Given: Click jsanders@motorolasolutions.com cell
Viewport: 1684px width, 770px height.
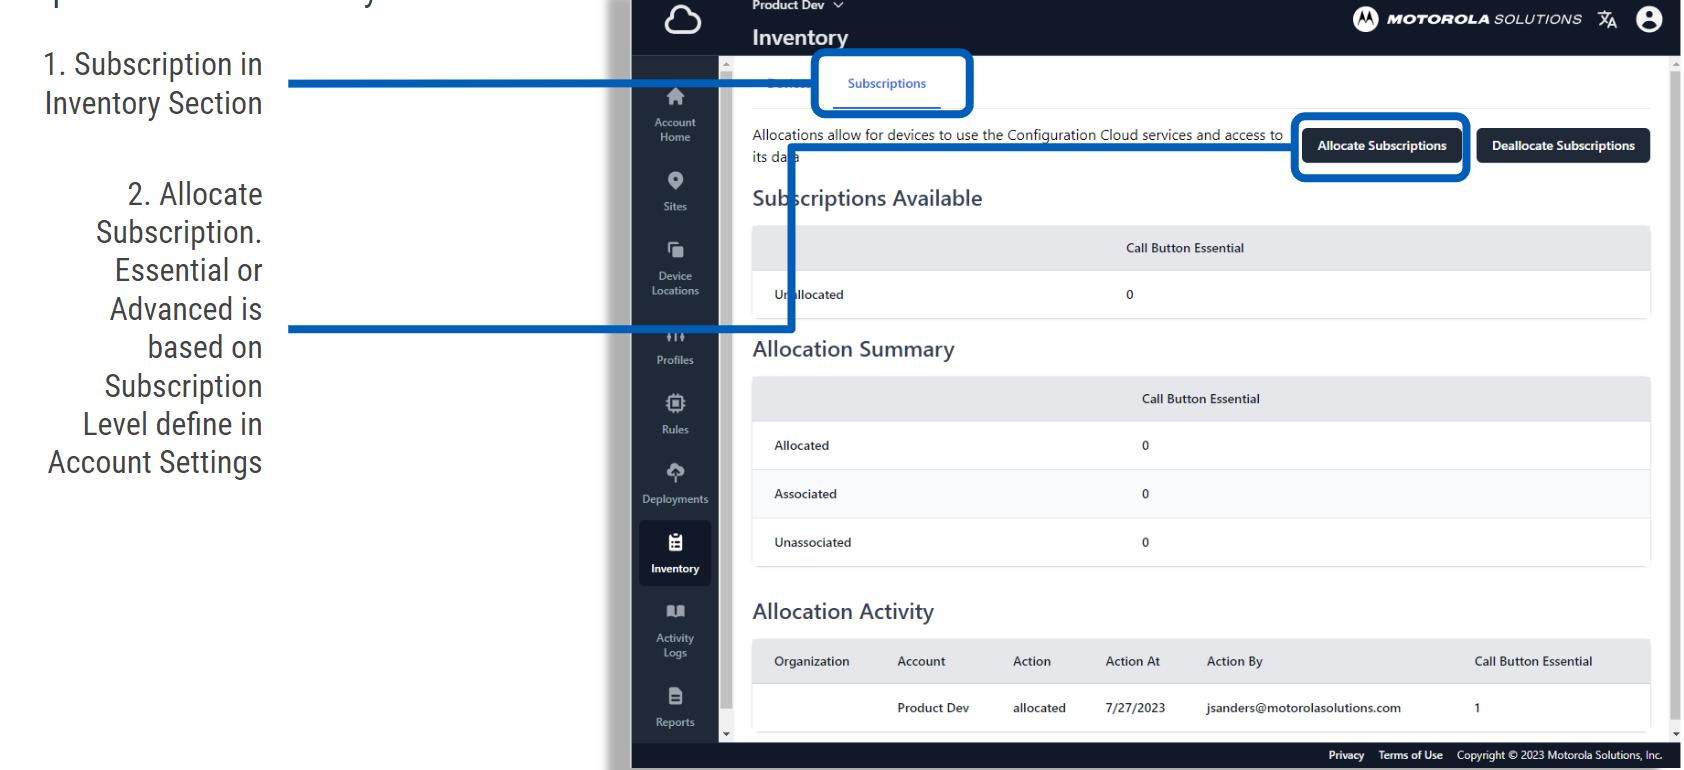Looking at the screenshot, I should 1303,708.
